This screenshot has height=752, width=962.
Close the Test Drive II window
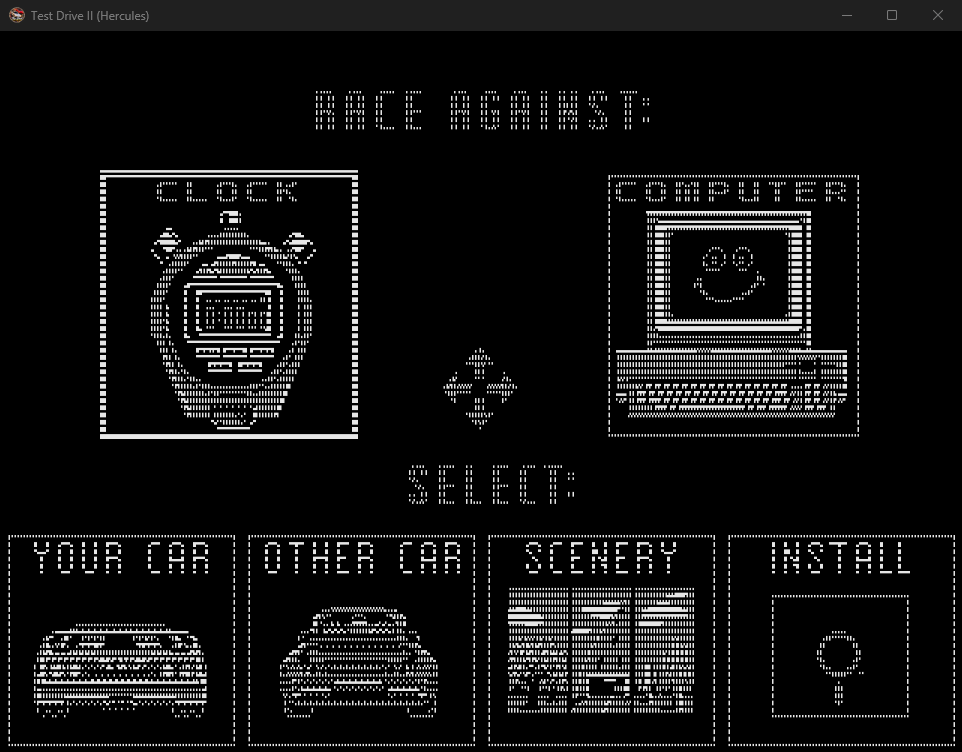click(938, 15)
